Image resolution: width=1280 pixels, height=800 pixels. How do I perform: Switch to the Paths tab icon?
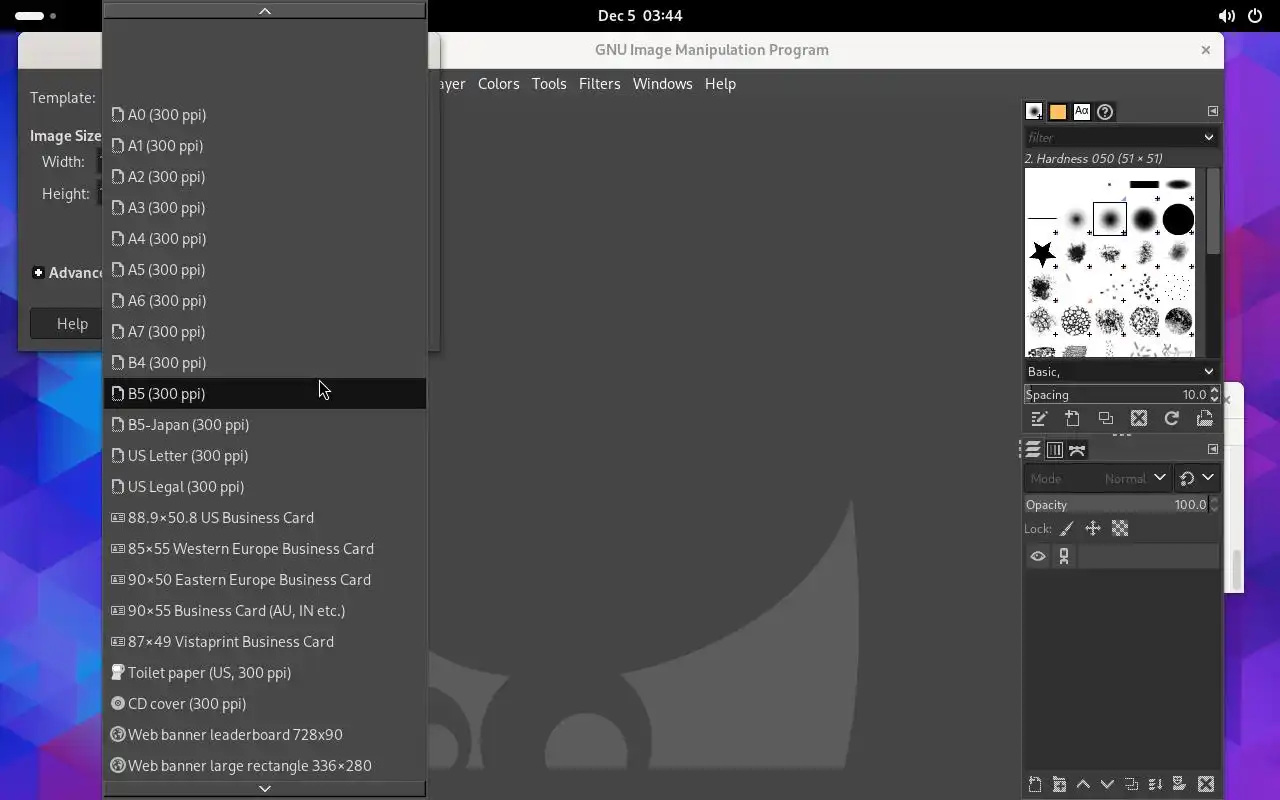pyautogui.click(x=1077, y=450)
